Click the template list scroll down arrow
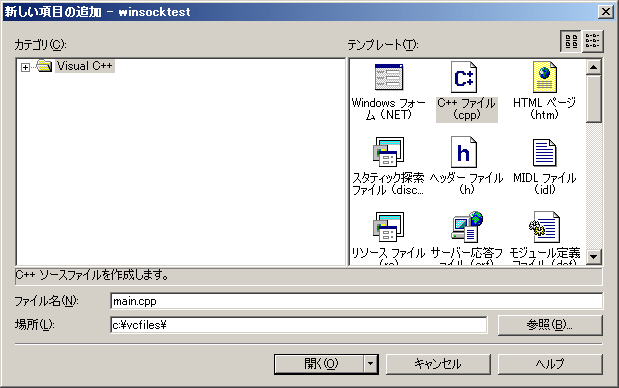This screenshot has height=388, width=619. point(593,257)
